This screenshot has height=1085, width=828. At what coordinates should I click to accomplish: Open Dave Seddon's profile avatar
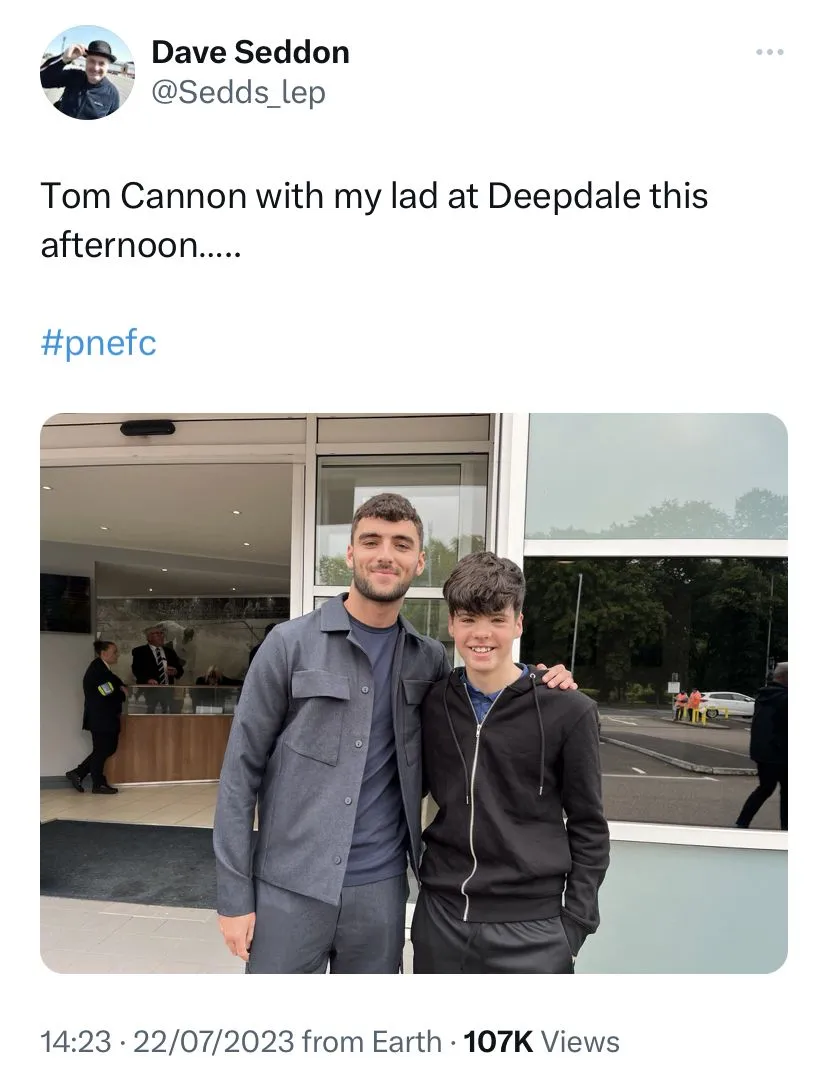tap(87, 72)
